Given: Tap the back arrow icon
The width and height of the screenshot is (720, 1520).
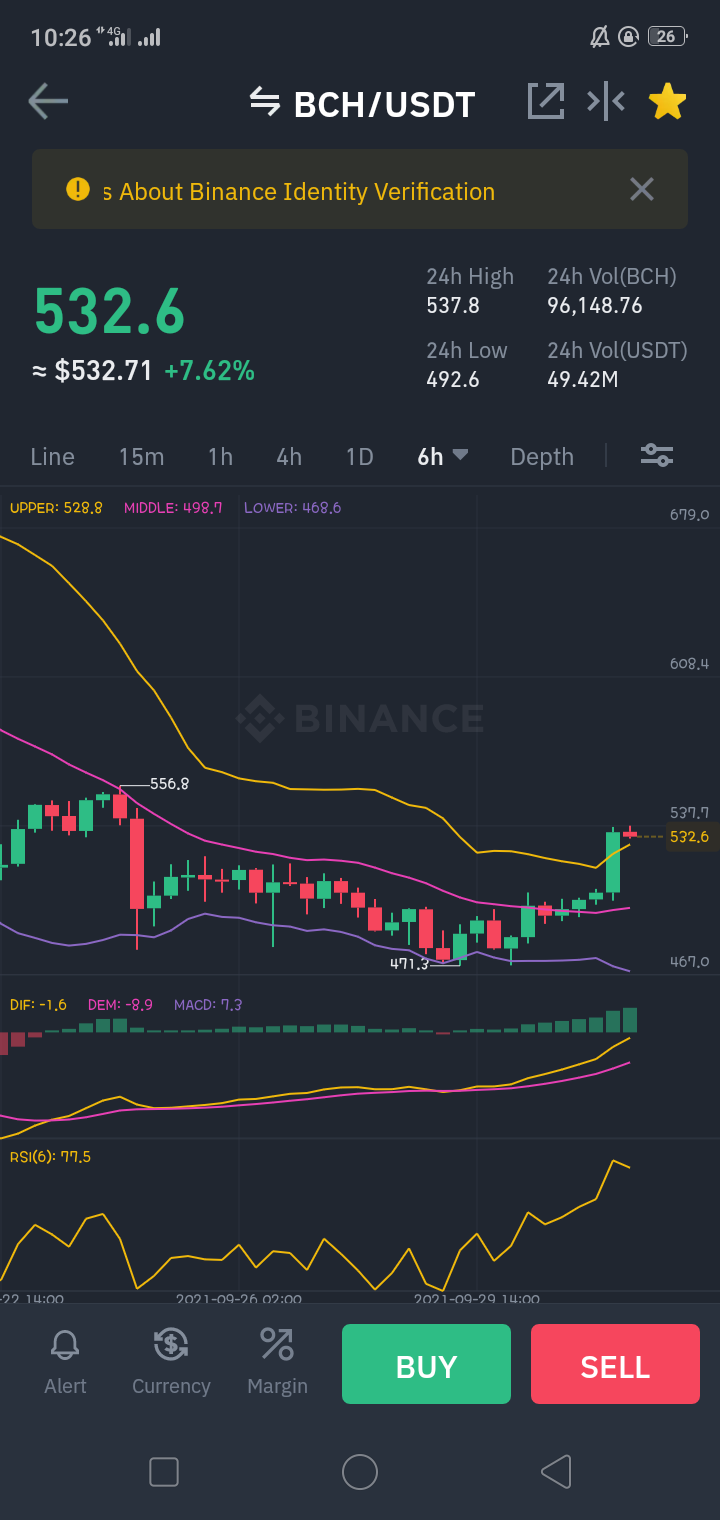Looking at the screenshot, I should coord(48,102).
